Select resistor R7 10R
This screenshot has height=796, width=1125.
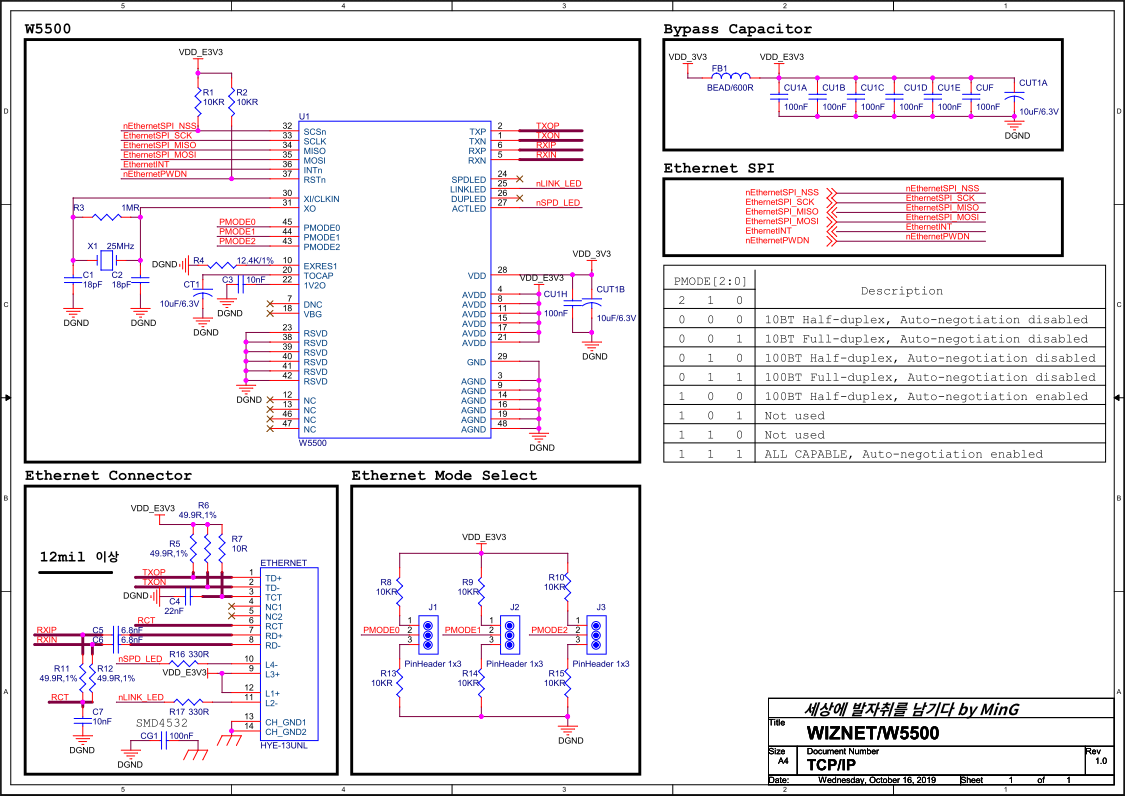[223, 548]
